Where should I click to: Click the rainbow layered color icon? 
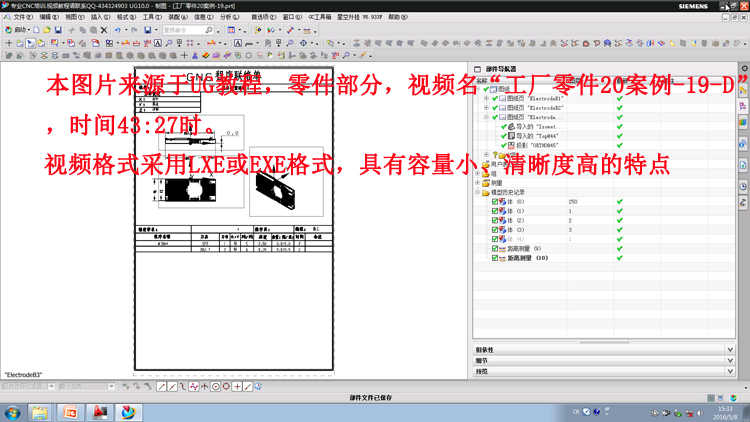206,56
